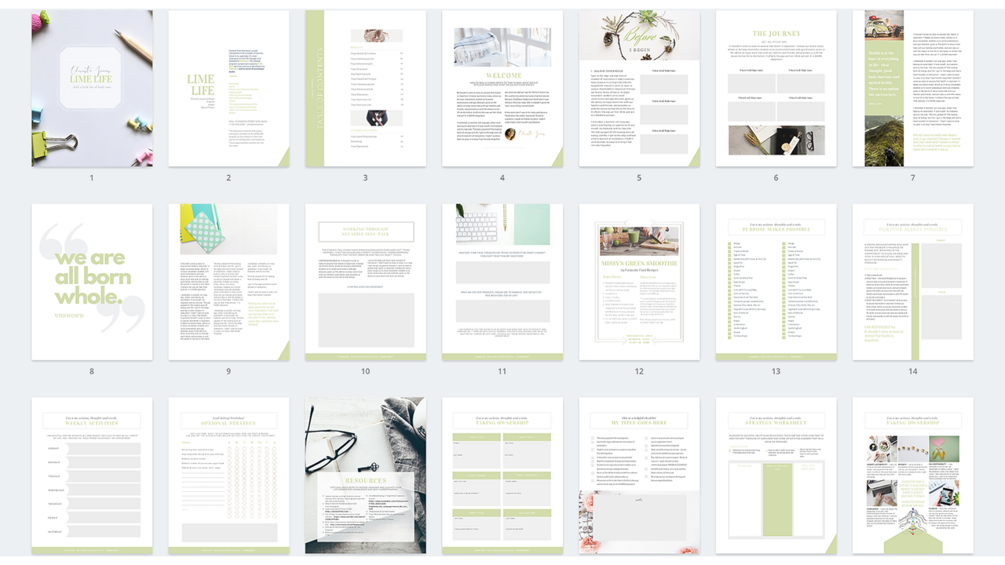Select page 6 The Journey thumbnail

[776, 88]
